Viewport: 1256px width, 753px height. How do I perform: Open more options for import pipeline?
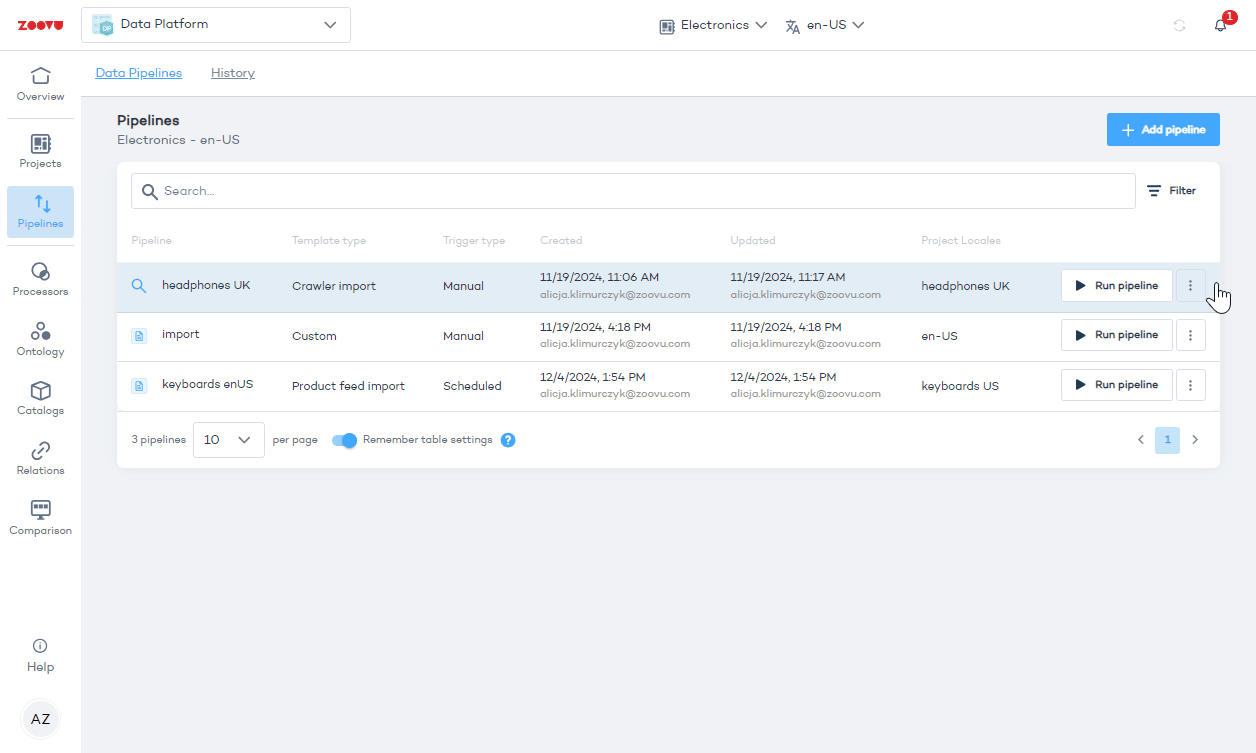coord(1190,335)
